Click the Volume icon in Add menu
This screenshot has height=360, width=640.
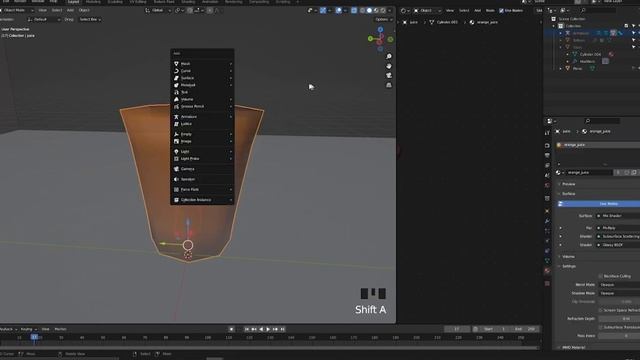tap(176, 99)
